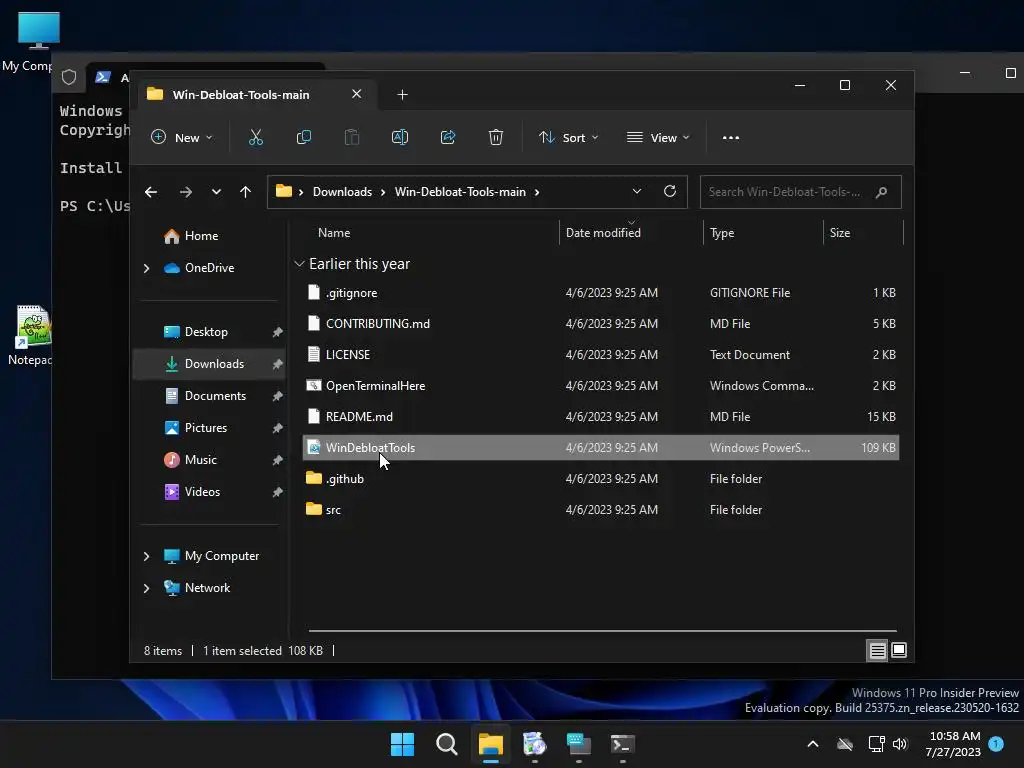Click File Explorer in the taskbar

click(x=490, y=744)
